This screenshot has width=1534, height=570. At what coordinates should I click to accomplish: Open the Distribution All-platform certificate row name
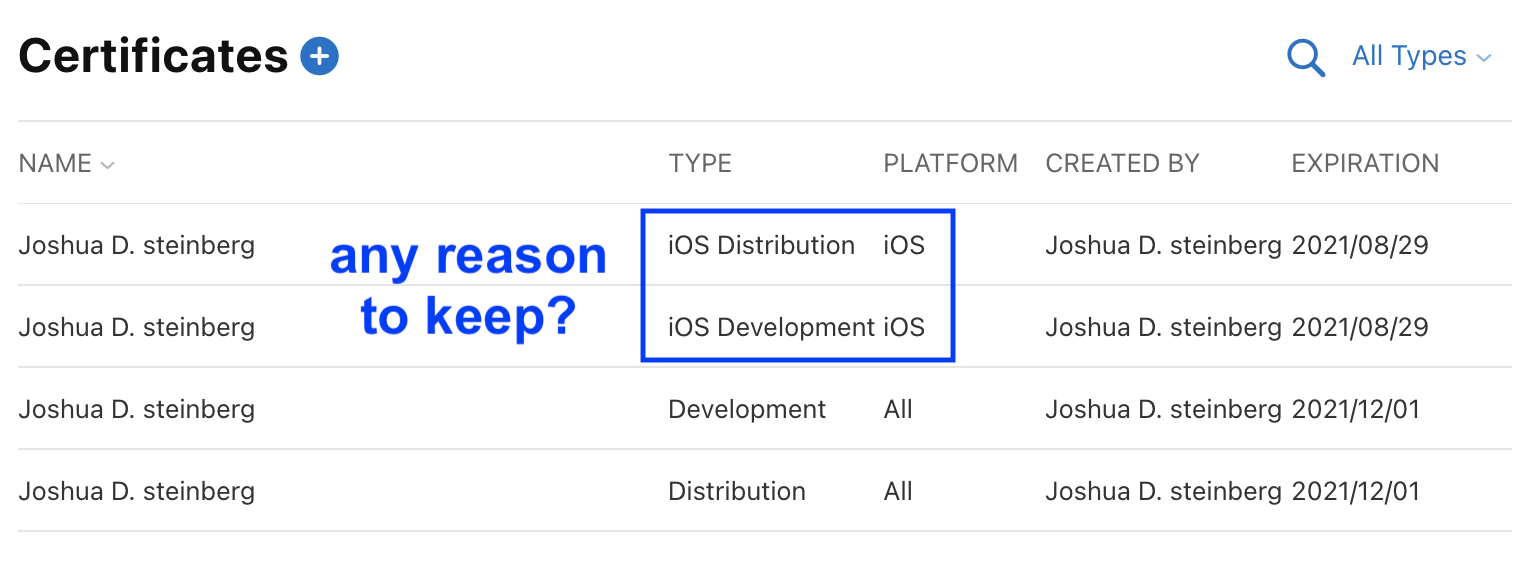pos(136,491)
